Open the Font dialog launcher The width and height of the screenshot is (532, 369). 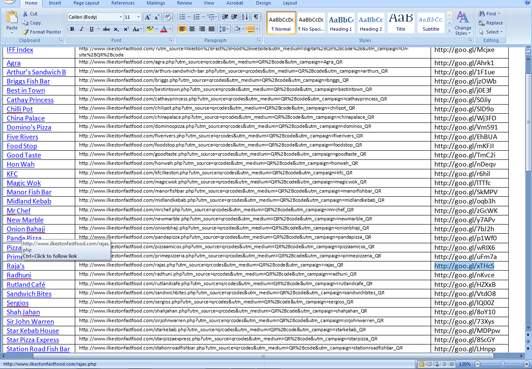point(171,40)
